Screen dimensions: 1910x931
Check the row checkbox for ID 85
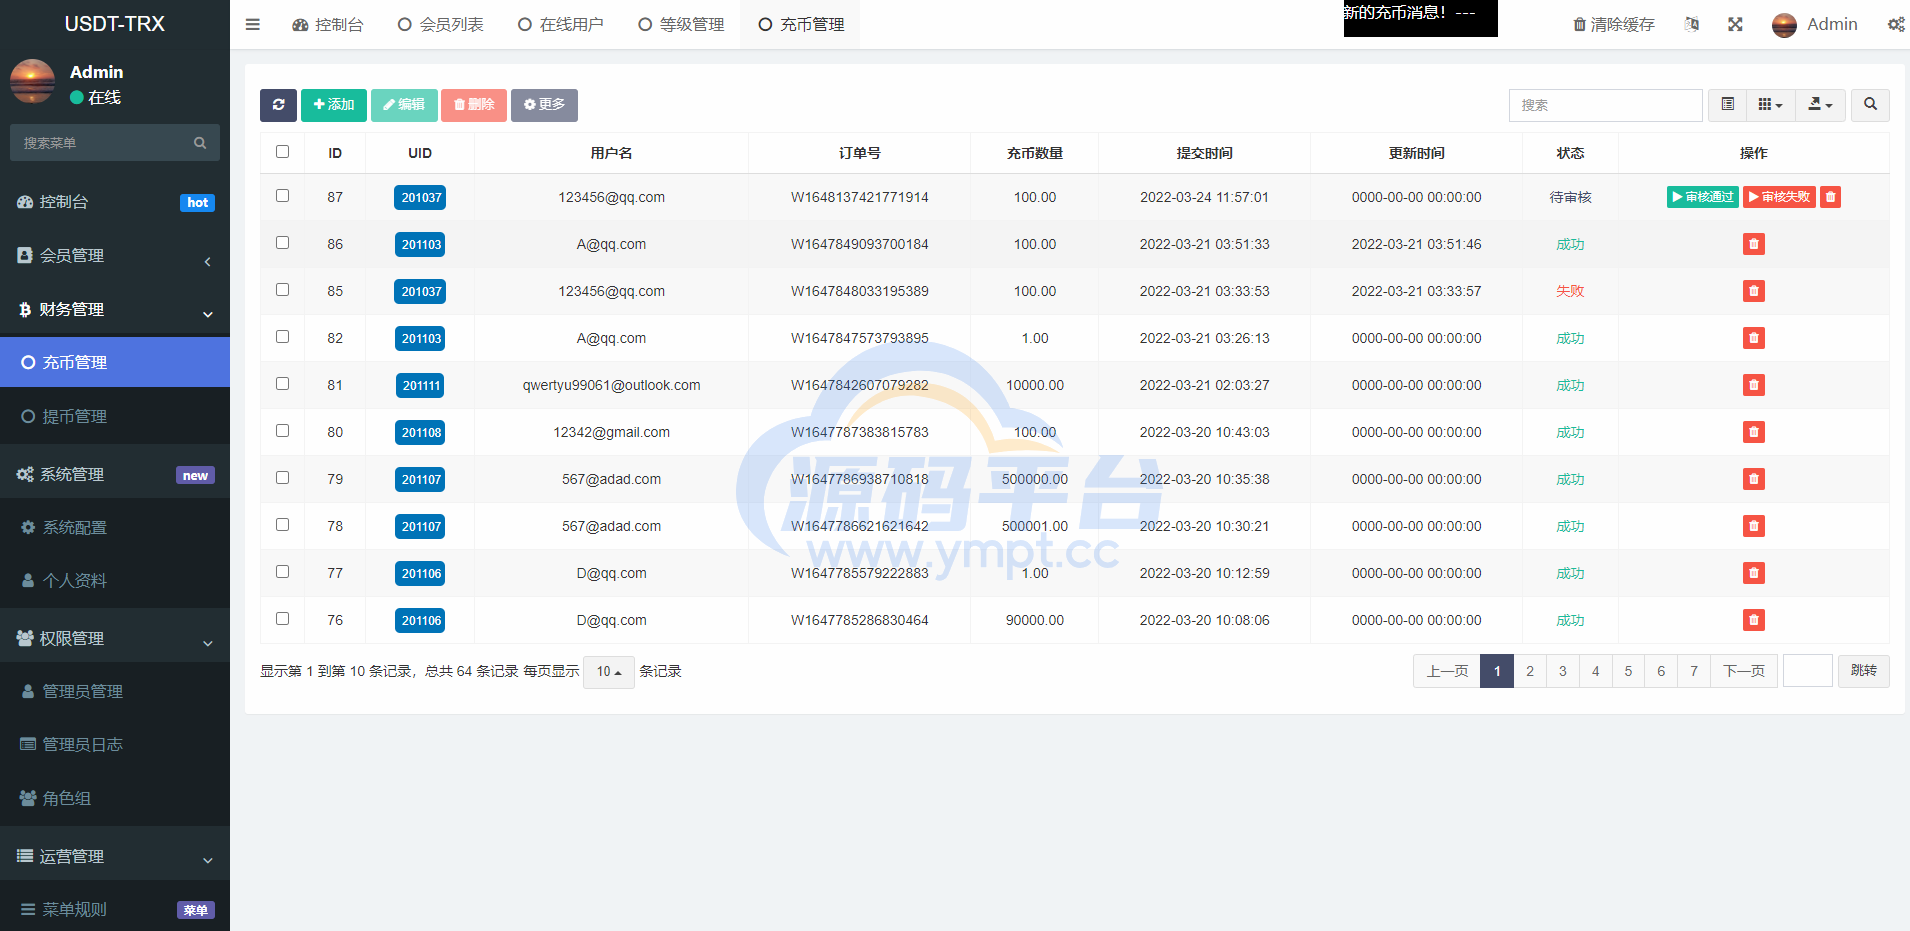[x=282, y=290]
